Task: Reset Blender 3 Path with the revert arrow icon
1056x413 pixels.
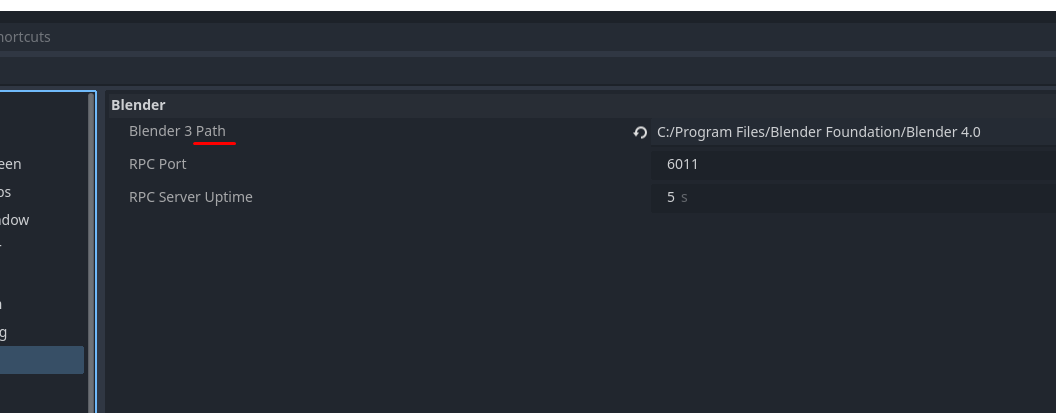Action: point(640,133)
